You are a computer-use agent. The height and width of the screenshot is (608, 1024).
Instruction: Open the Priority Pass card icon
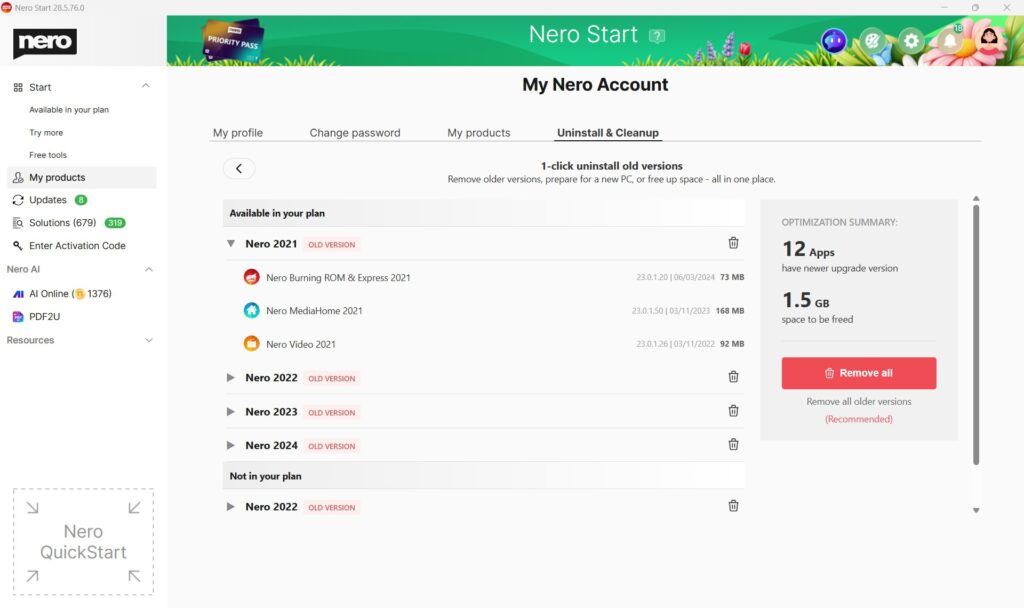click(x=234, y=40)
